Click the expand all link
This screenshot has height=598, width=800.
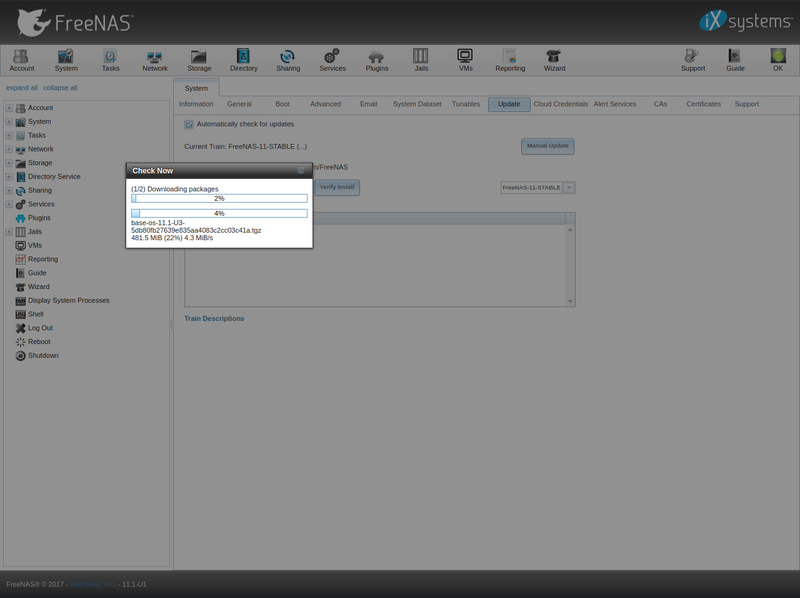tap(22, 88)
